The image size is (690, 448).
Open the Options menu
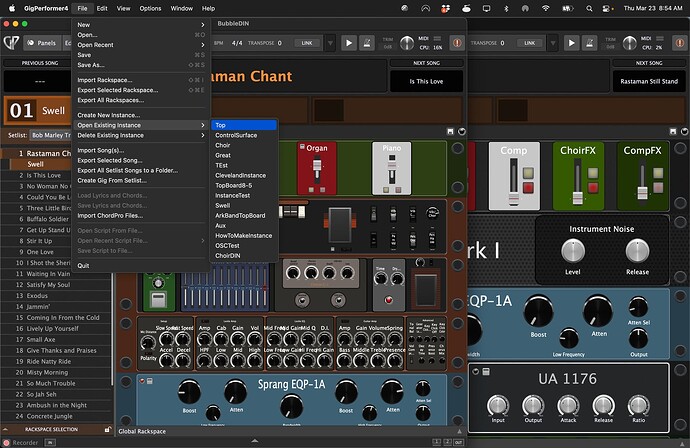(150, 8)
